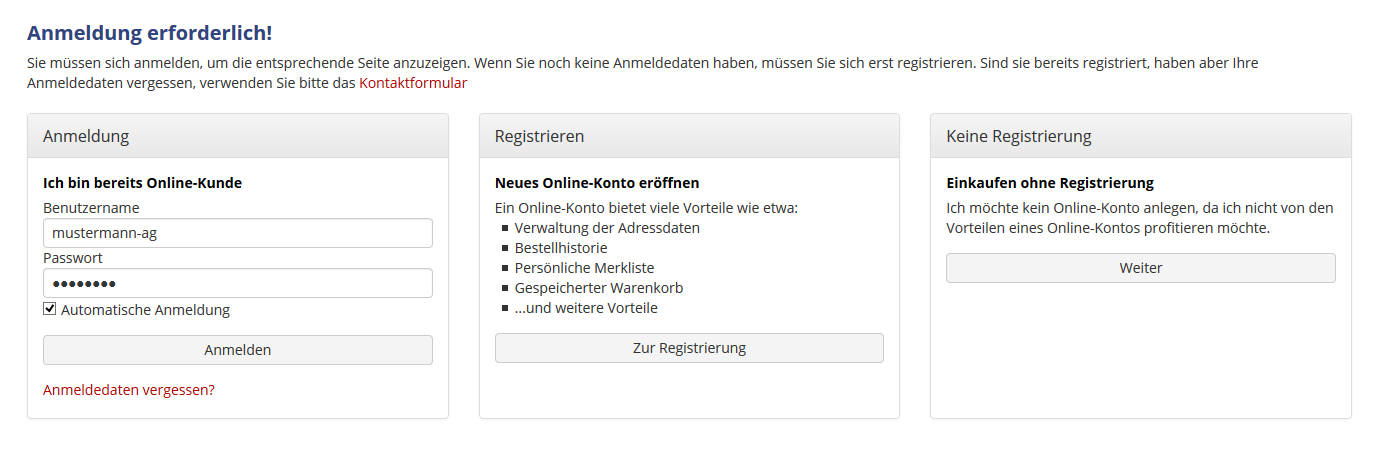Screen dimensions: 1377x463
Task: Uncheck the Automatische Anmeldung checkbox
Action: pos(50,309)
